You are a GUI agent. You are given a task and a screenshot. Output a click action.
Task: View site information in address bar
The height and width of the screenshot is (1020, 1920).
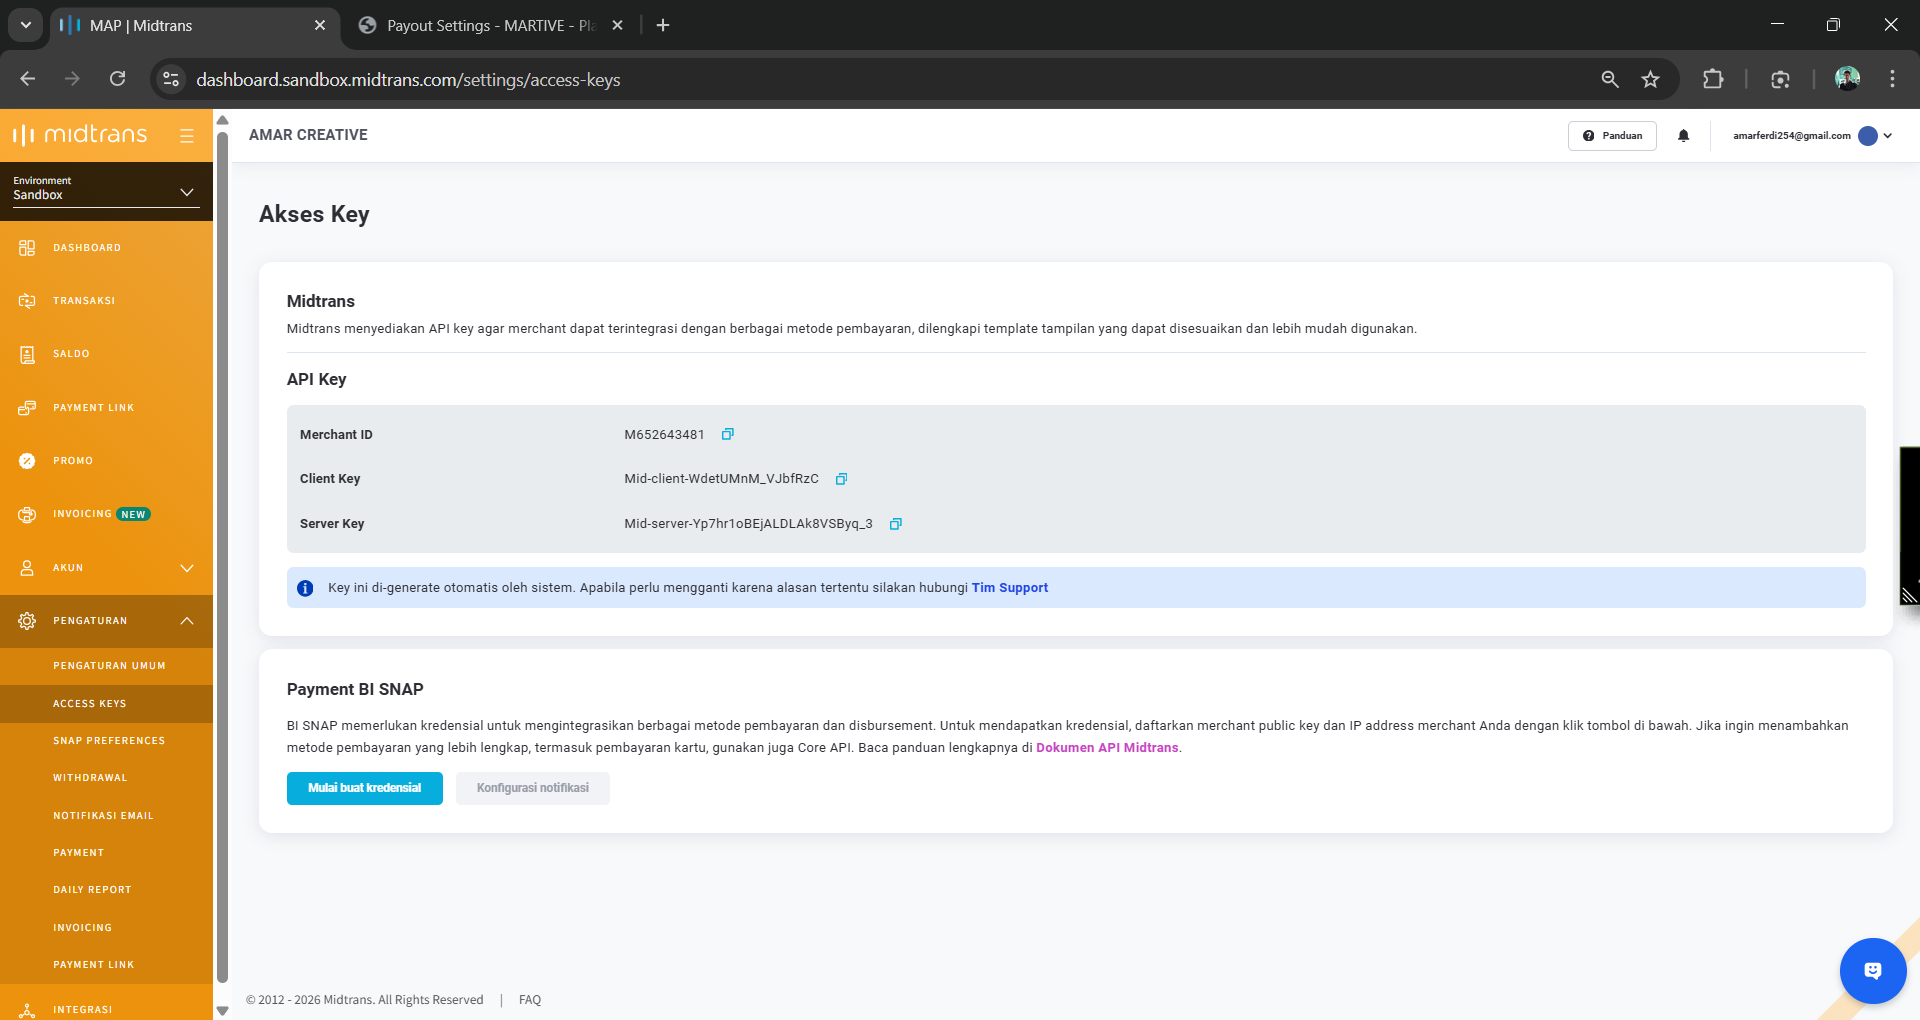pos(171,79)
